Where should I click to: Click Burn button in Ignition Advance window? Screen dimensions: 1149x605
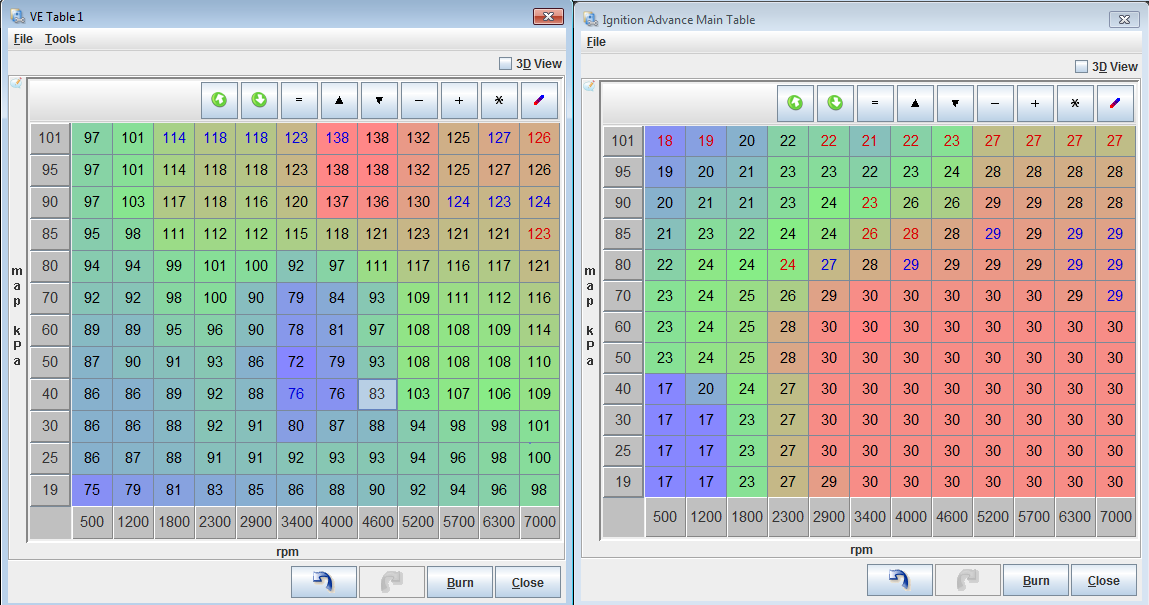[x=1036, y=579]
